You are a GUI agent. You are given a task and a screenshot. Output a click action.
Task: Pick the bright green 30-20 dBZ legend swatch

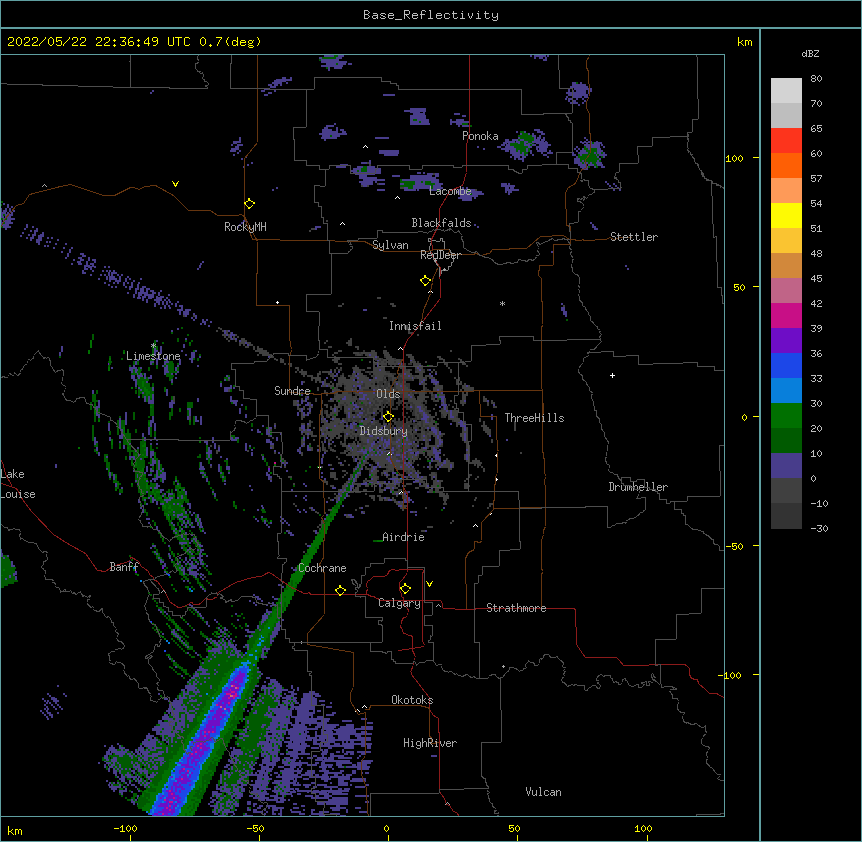coord(786,416)
